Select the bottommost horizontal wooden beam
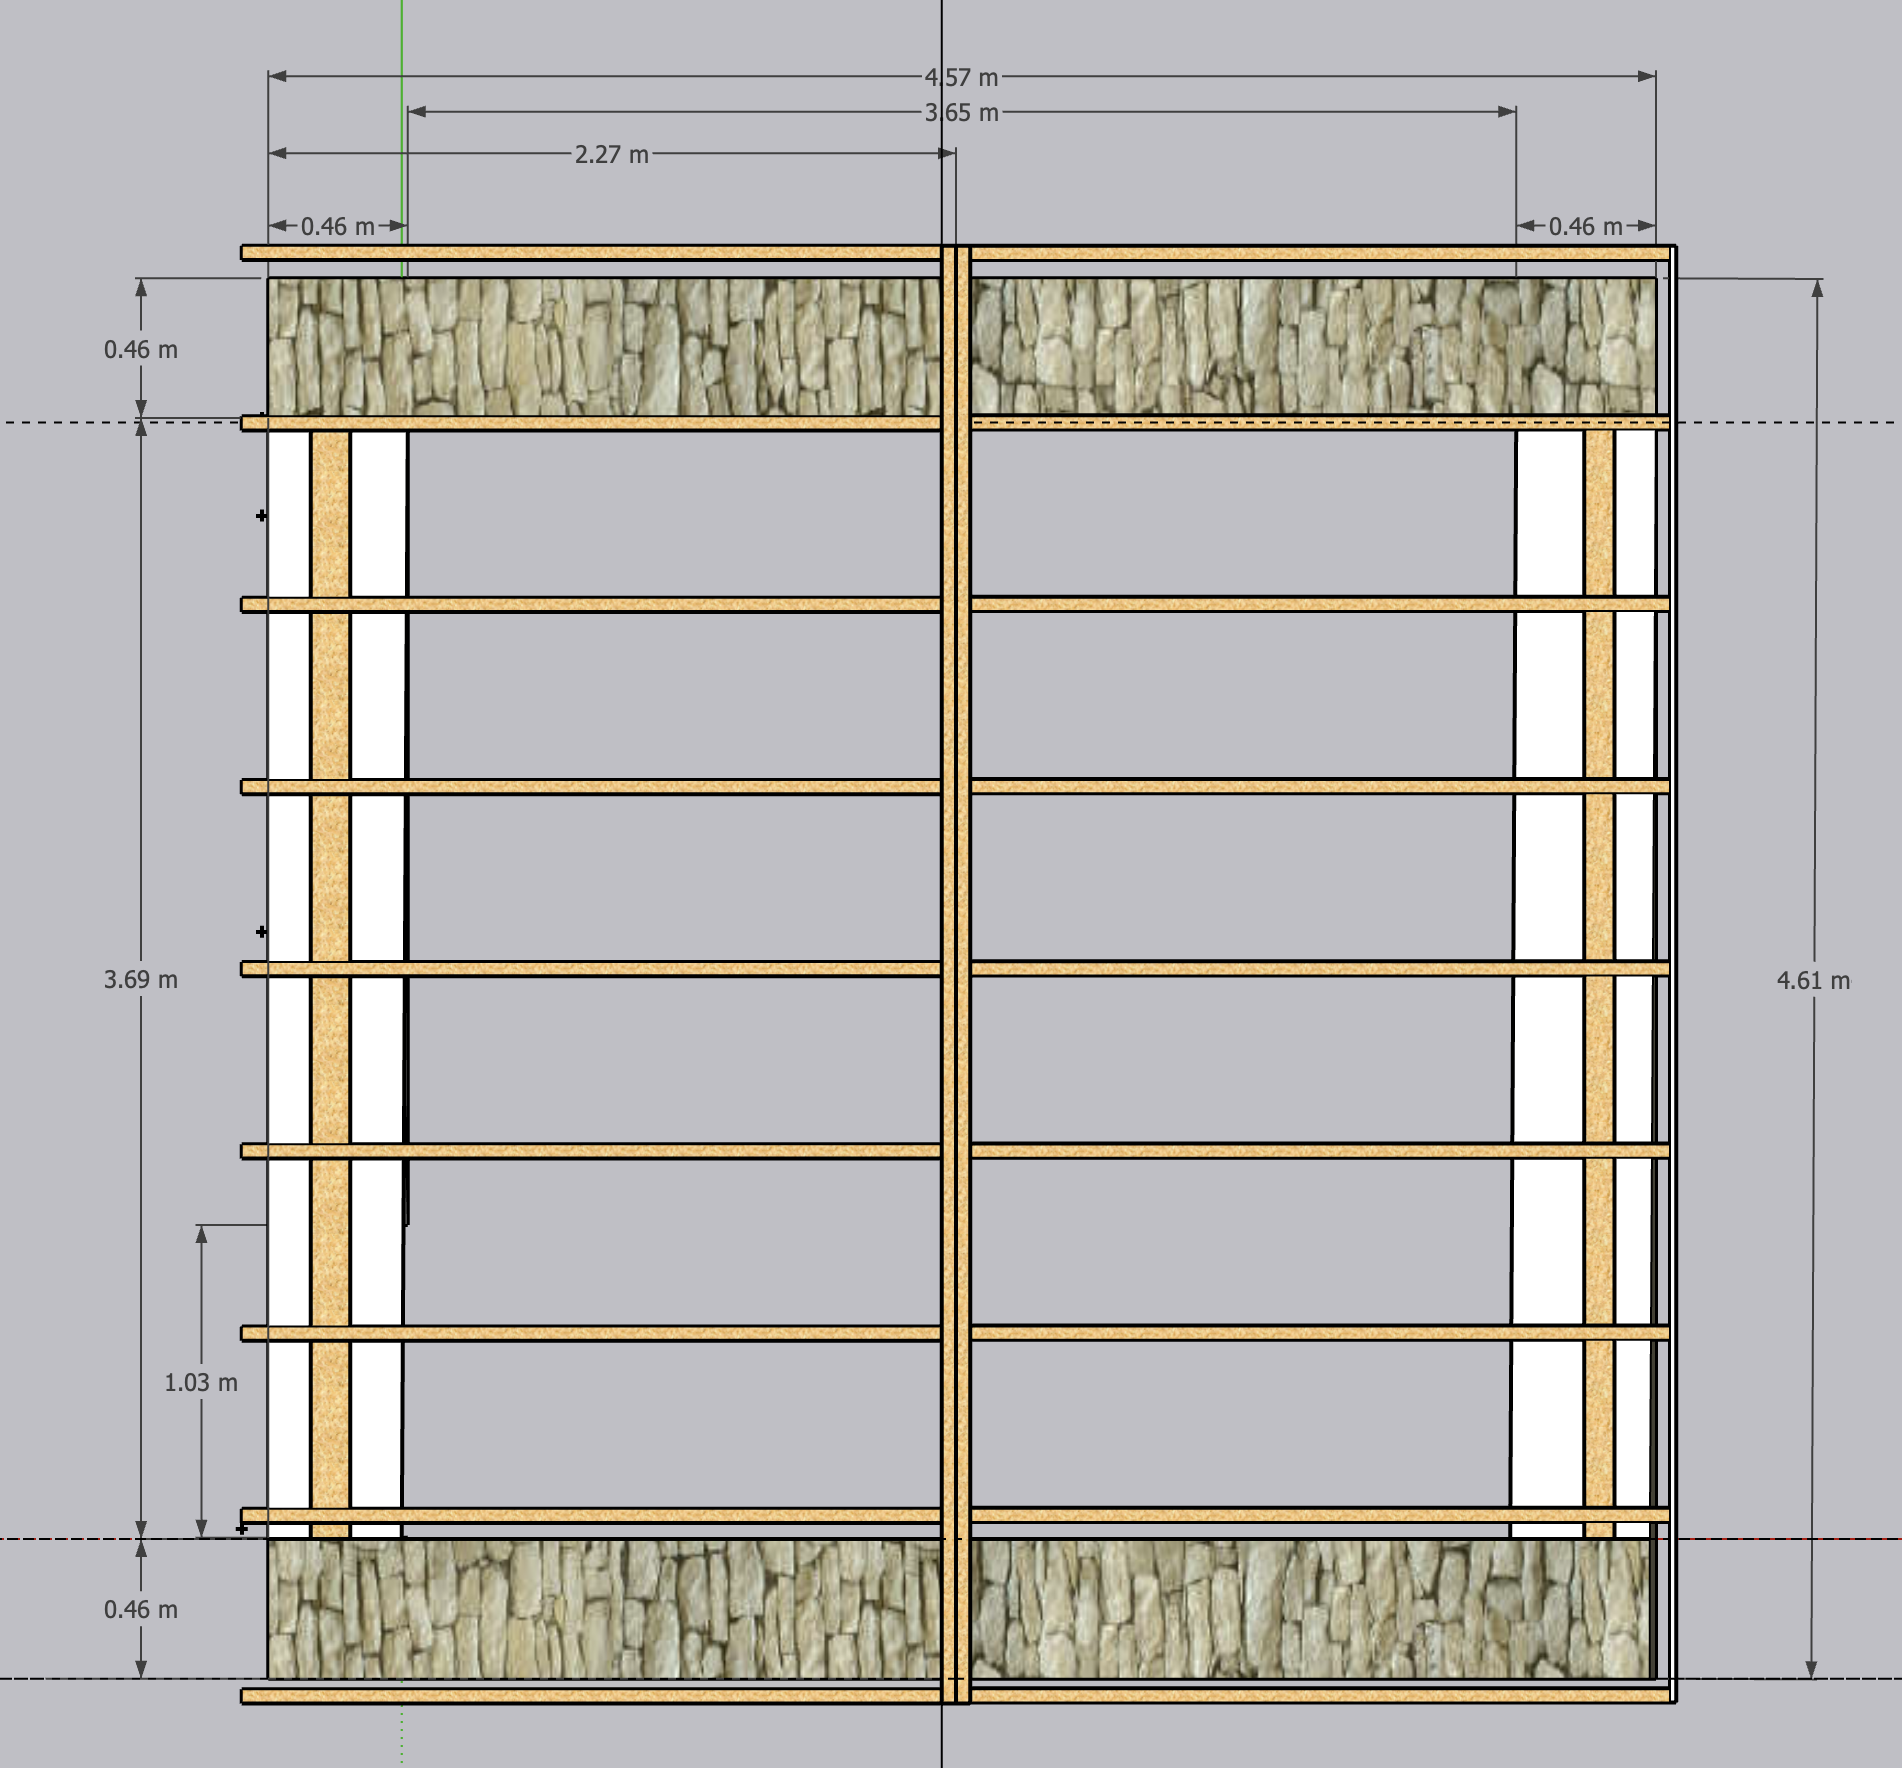 (958, 1696)
